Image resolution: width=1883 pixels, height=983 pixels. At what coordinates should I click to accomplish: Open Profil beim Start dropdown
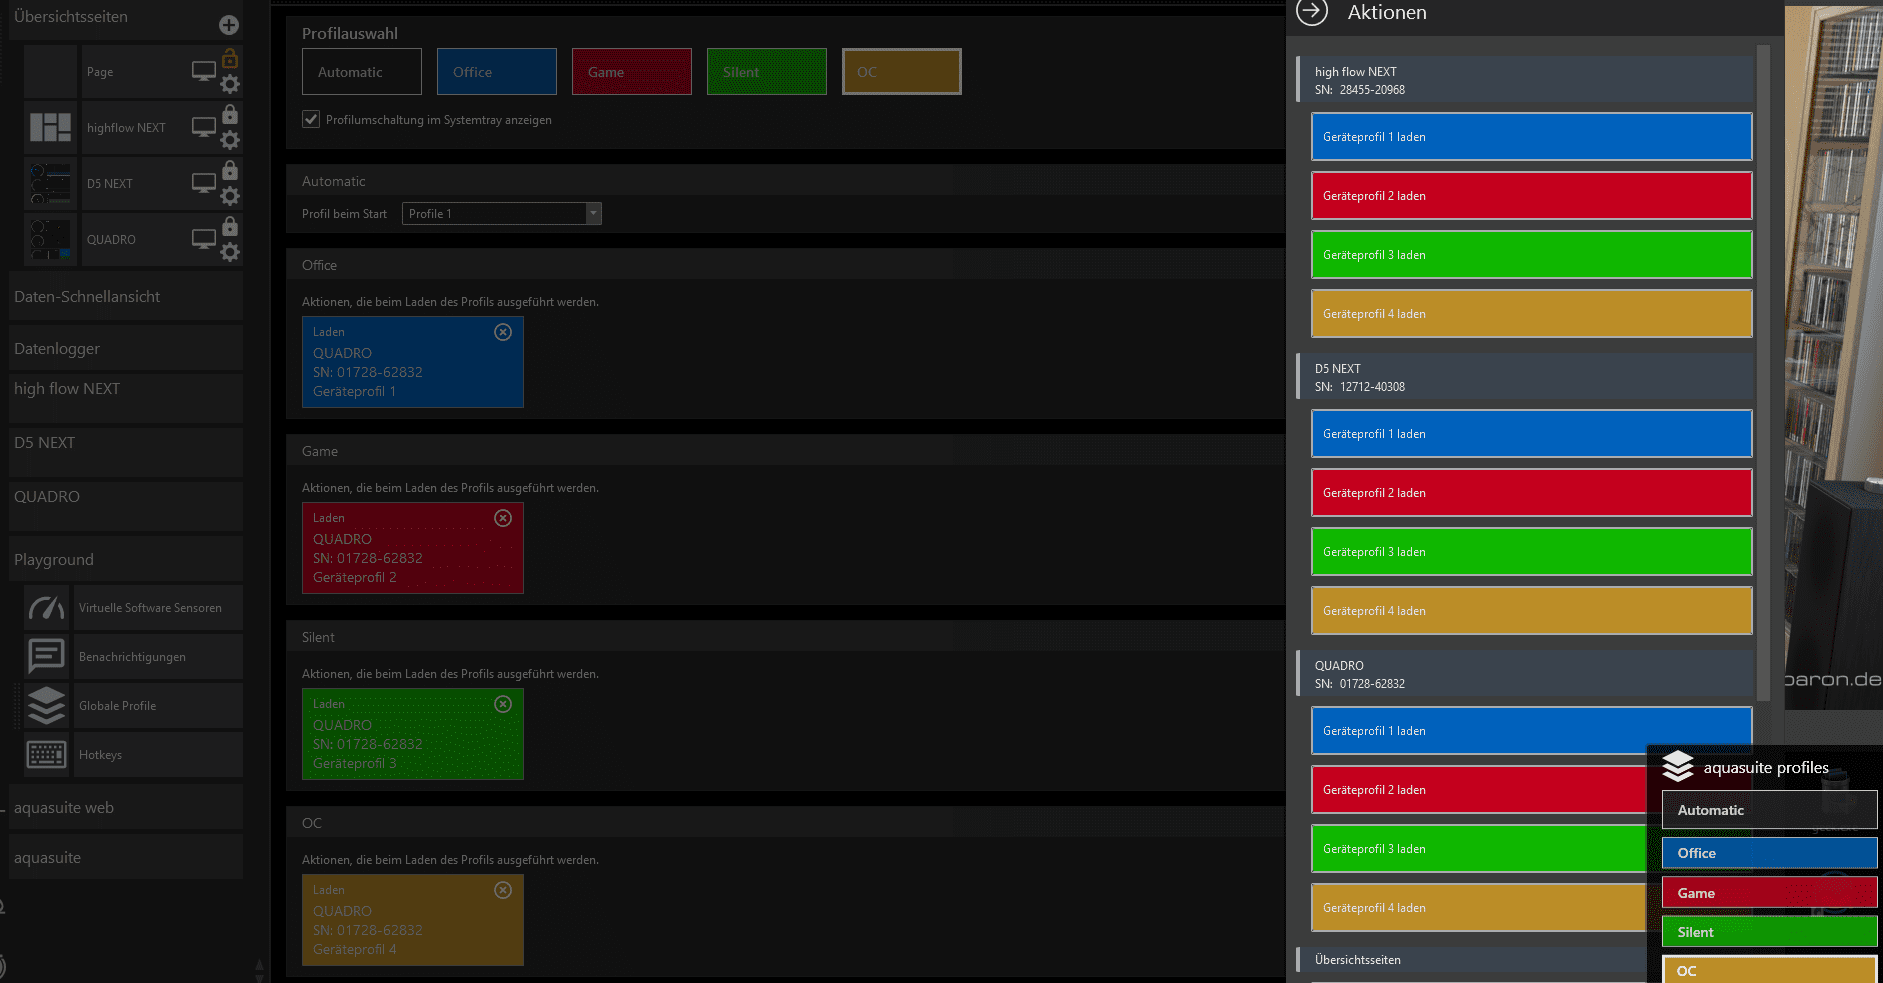coord(502,214)
